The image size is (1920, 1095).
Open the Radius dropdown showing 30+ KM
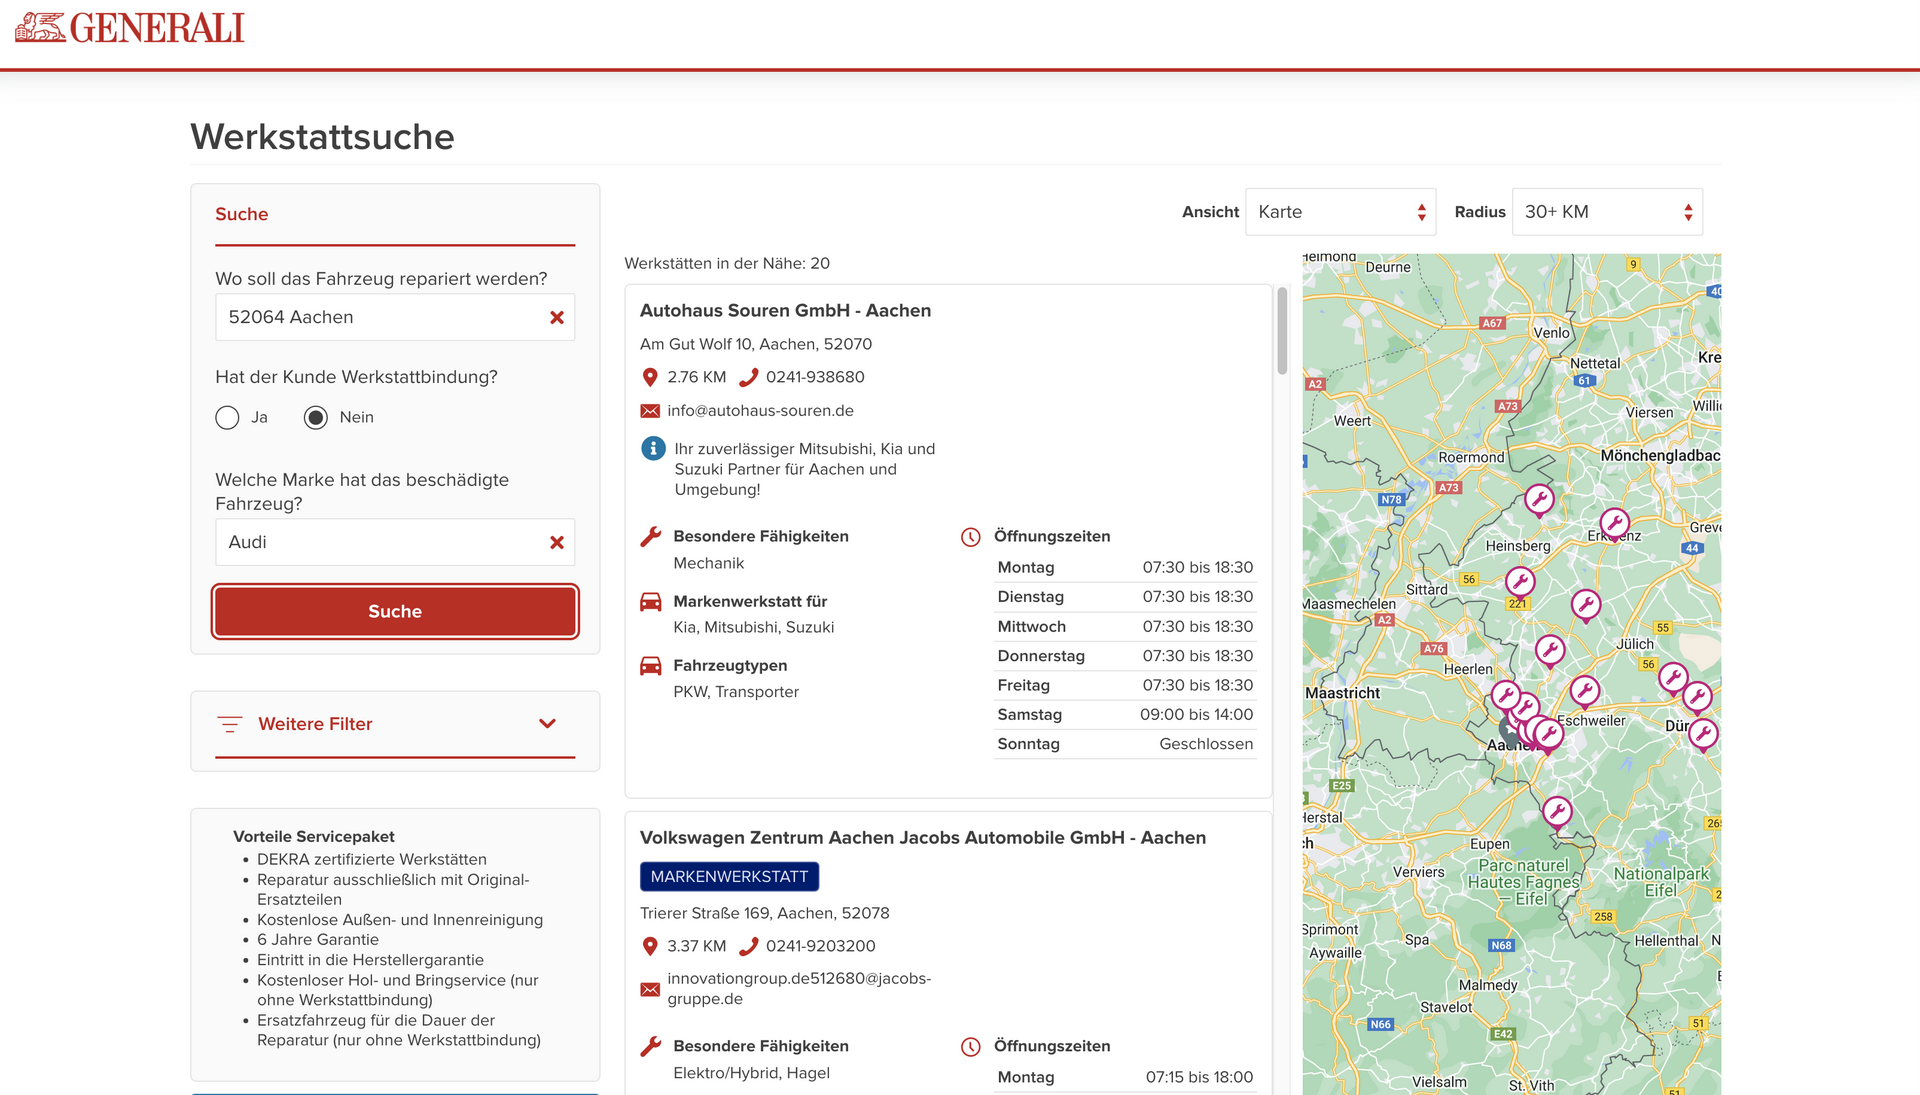(x=1607, y=212)
